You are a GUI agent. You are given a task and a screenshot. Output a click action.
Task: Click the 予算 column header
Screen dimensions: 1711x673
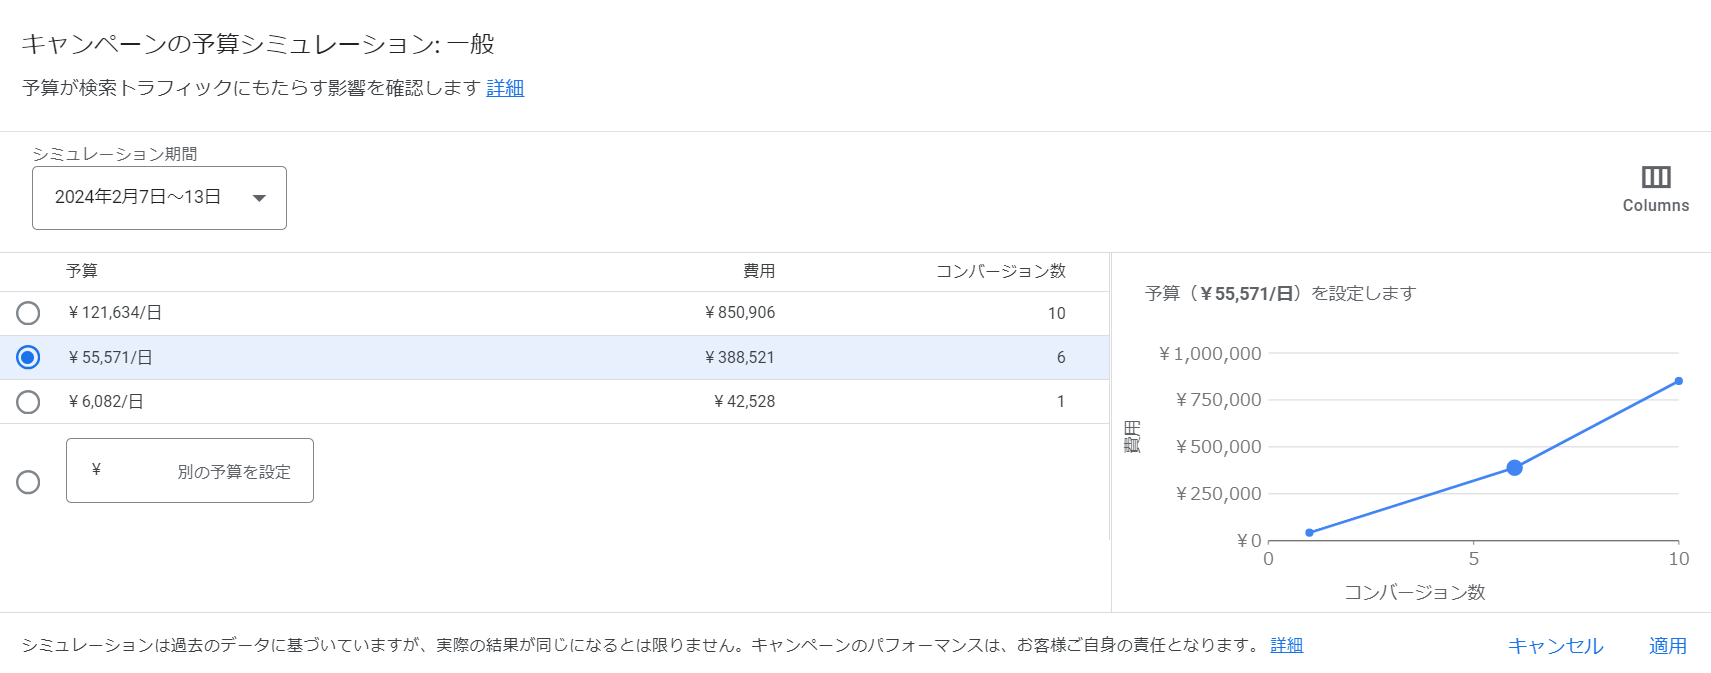[82, 271]
